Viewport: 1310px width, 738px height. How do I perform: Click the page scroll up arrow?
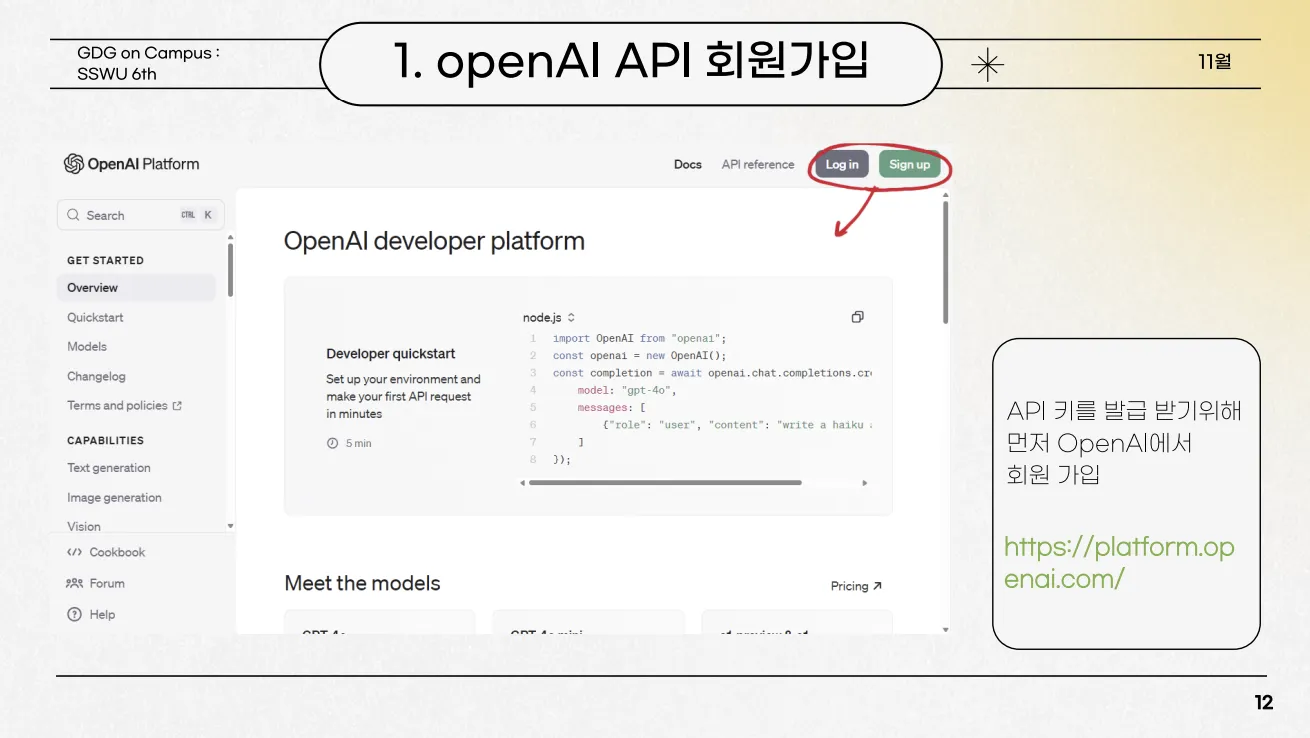pos(946,196)
